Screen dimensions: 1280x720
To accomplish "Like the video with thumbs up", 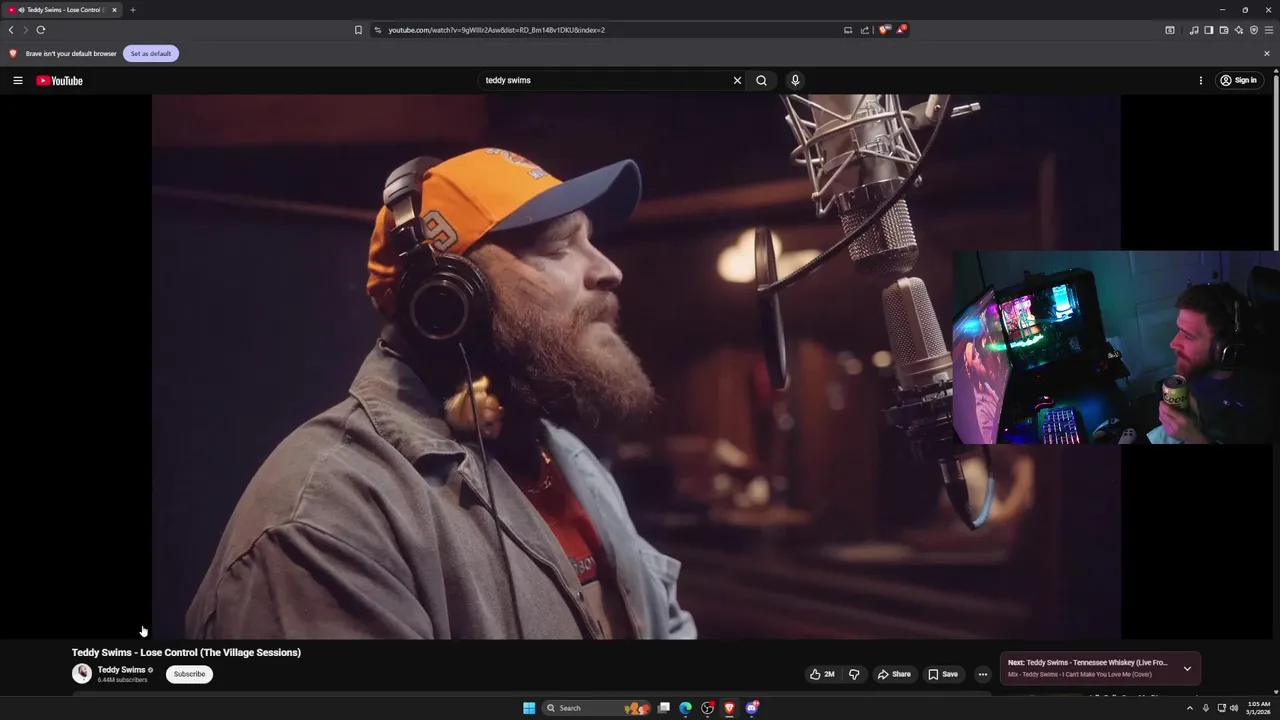I will (x=822, y=674).
